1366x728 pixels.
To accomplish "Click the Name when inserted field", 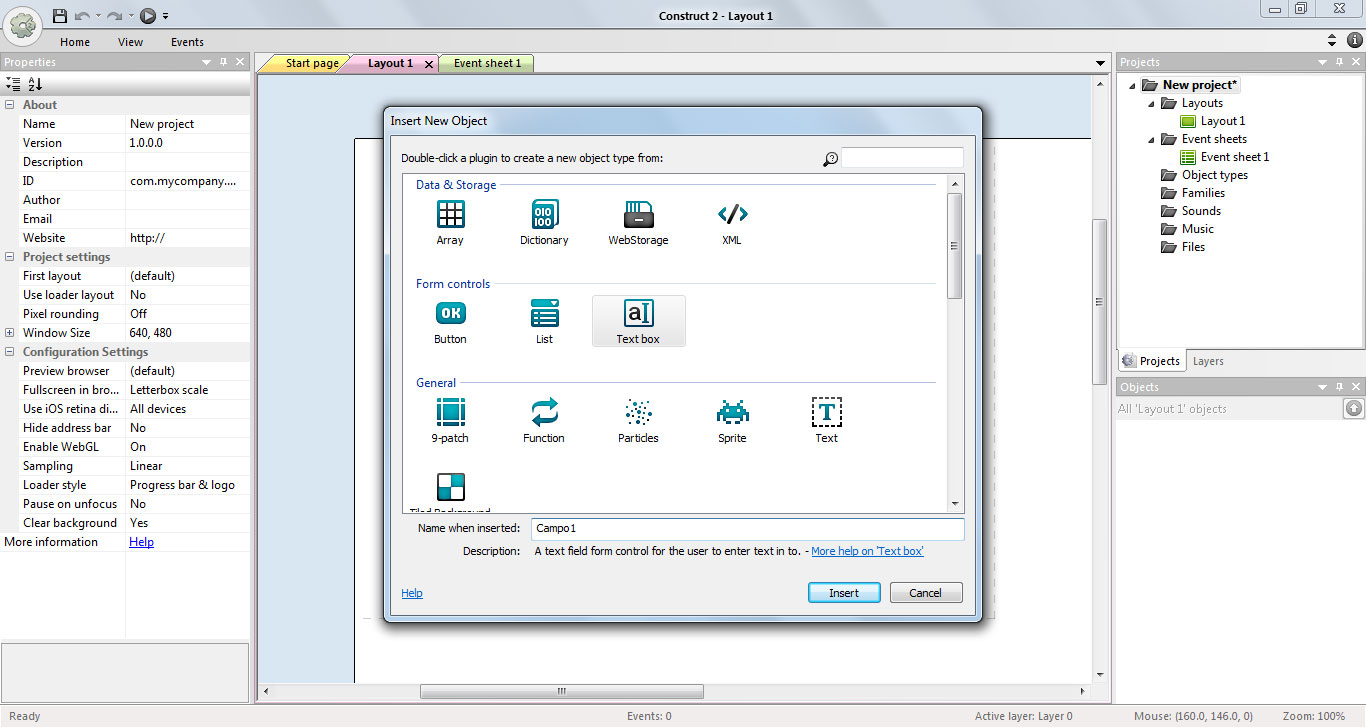I will [748, 528].
